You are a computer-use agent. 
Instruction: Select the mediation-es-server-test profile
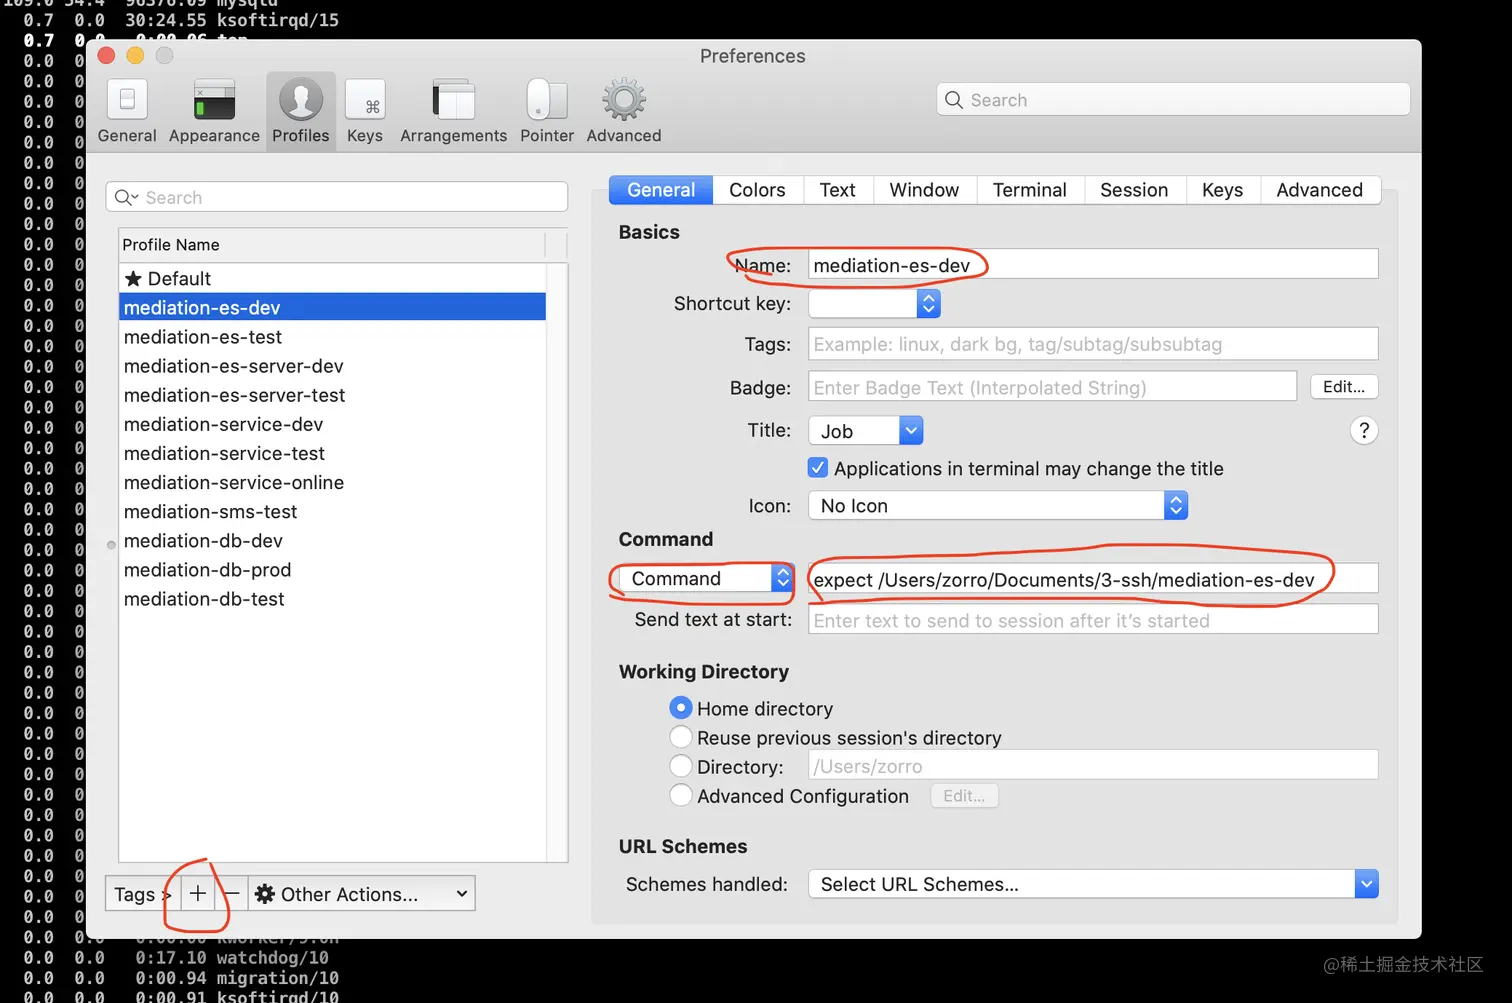tap(332, 394)
